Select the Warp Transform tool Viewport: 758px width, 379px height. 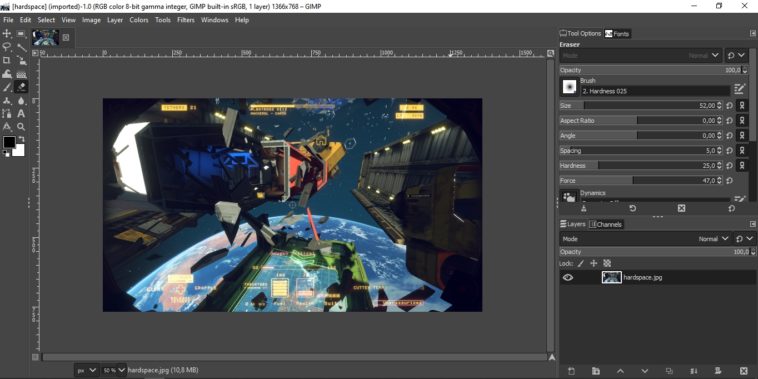pos(7,74)
